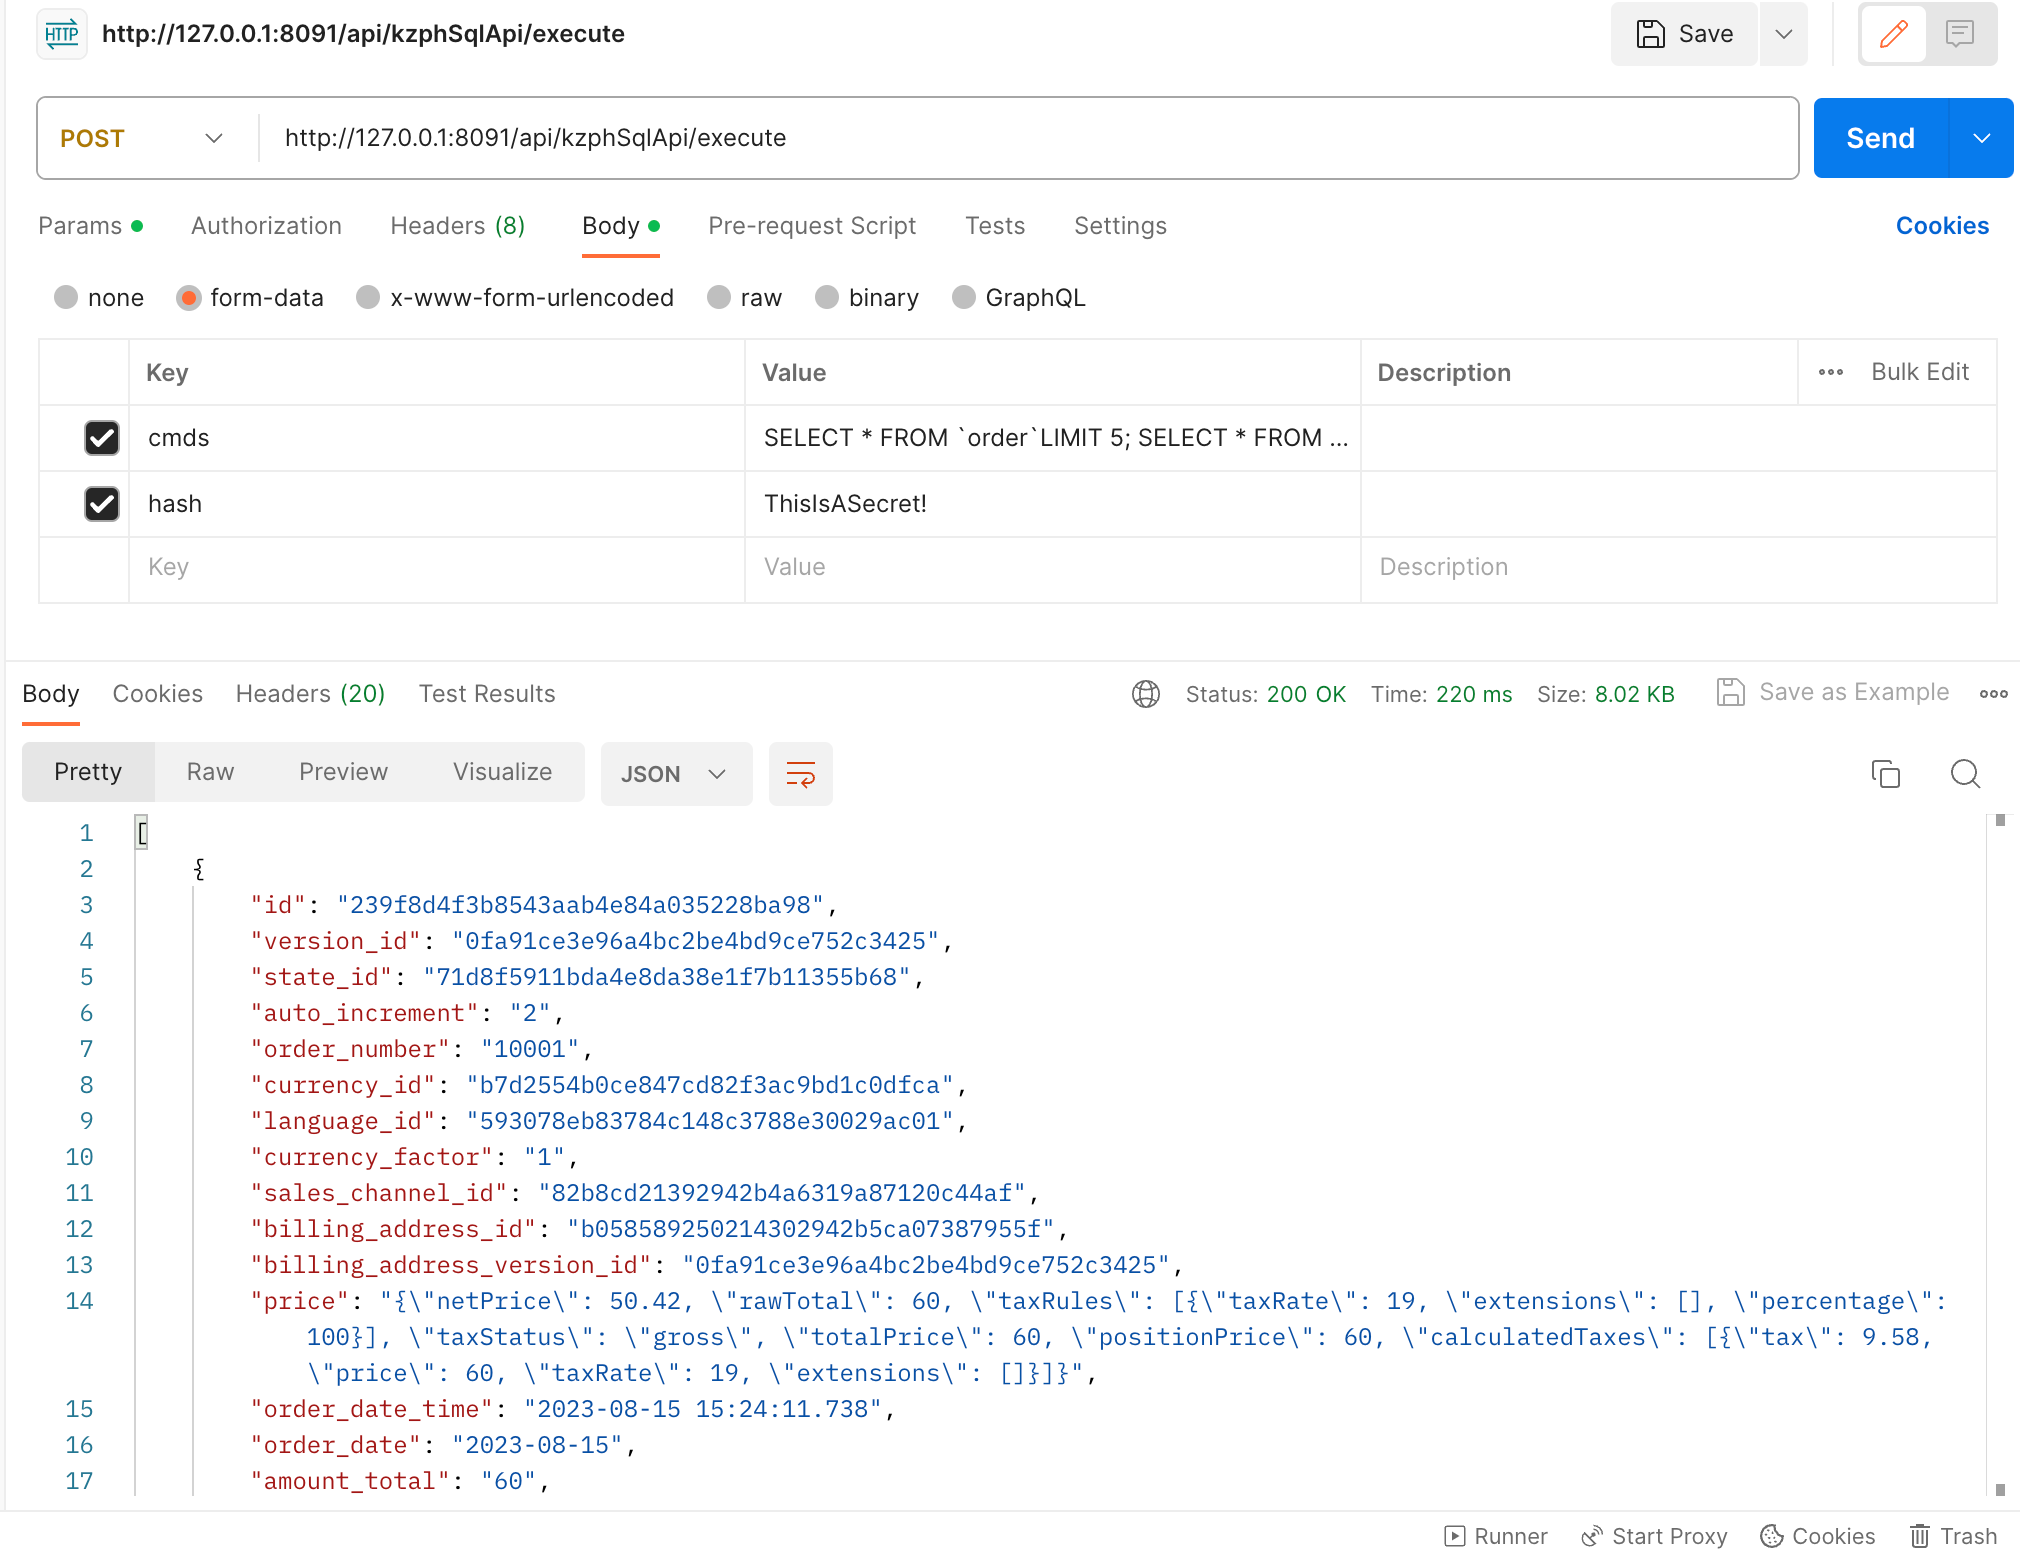Click the "order_number" line in response
Image resolution: width=2020 pixels, height=1558 pixels.
[421, 1049]
